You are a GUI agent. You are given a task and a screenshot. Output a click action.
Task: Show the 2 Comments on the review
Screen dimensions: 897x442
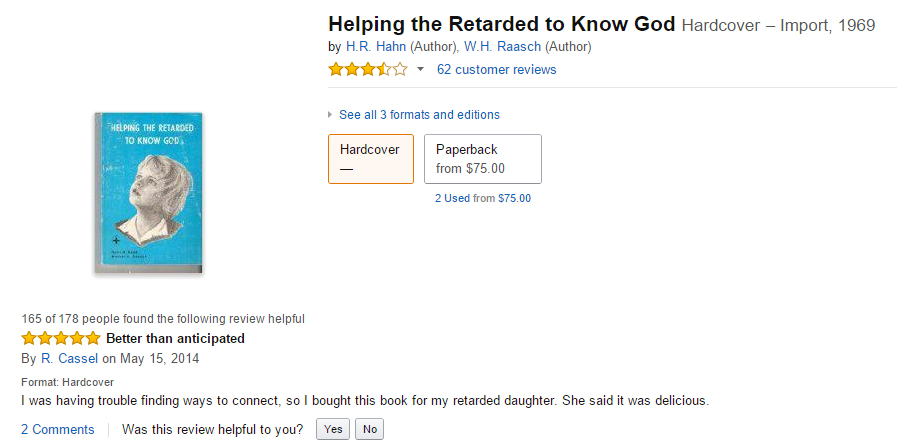coord(58,429)
